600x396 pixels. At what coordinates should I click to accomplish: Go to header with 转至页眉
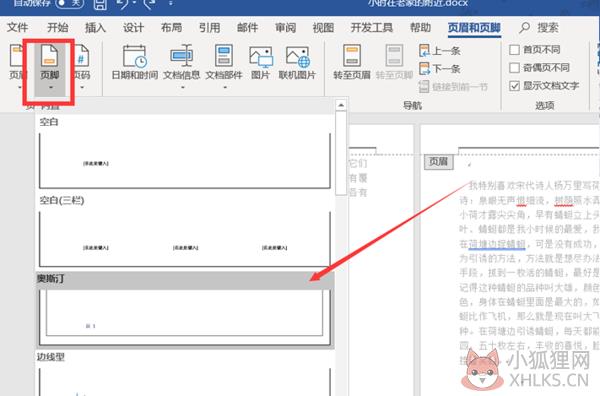[352, 63]
